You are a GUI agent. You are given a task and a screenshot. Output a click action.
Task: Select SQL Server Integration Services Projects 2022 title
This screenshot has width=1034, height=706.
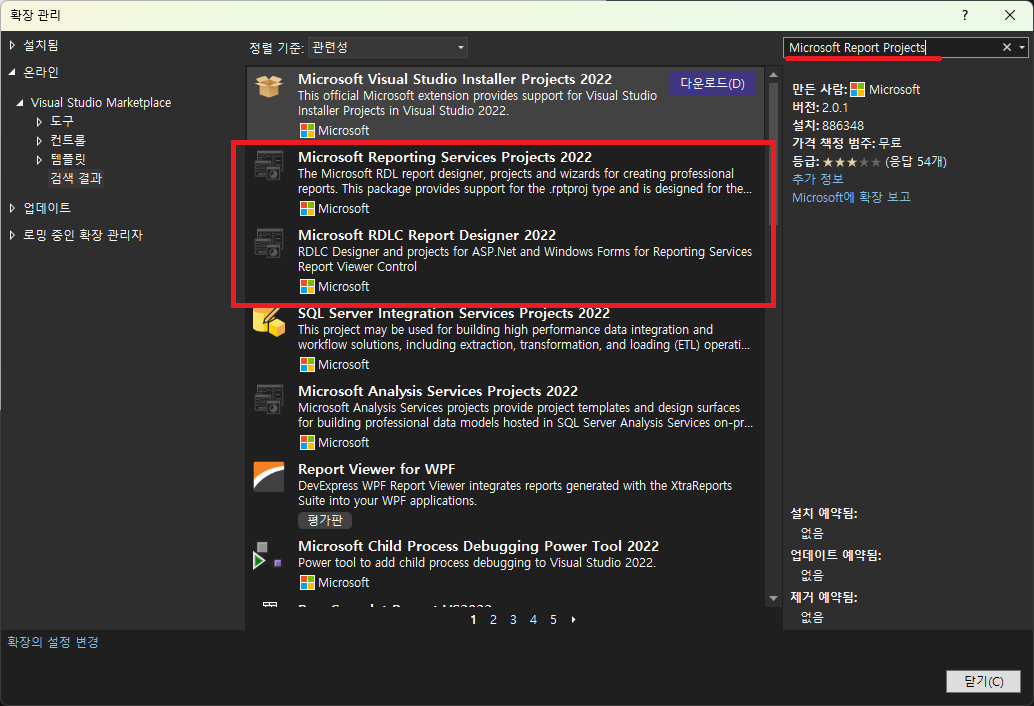tap(454, 313)
